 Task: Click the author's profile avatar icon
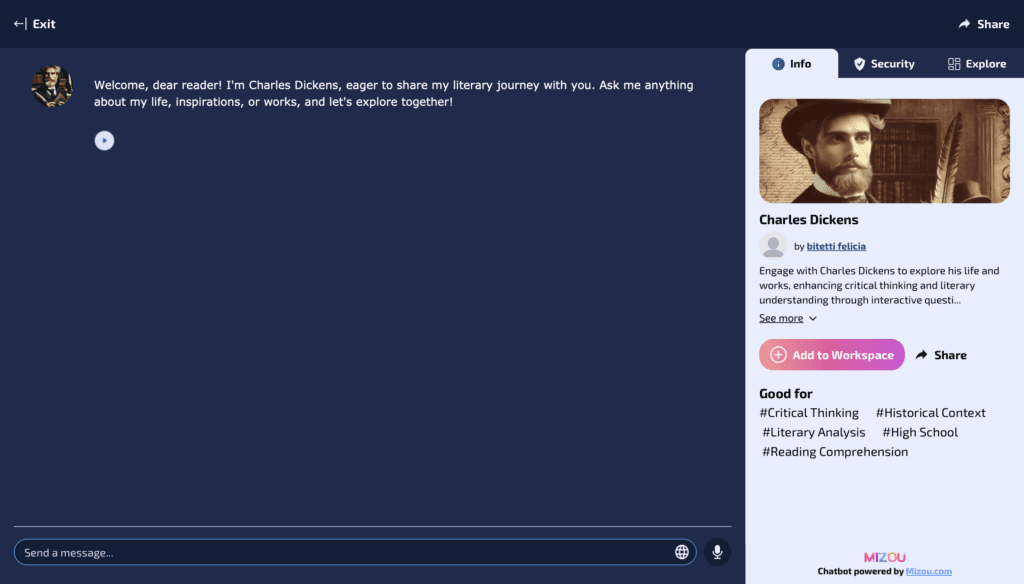tap(773, 246)
